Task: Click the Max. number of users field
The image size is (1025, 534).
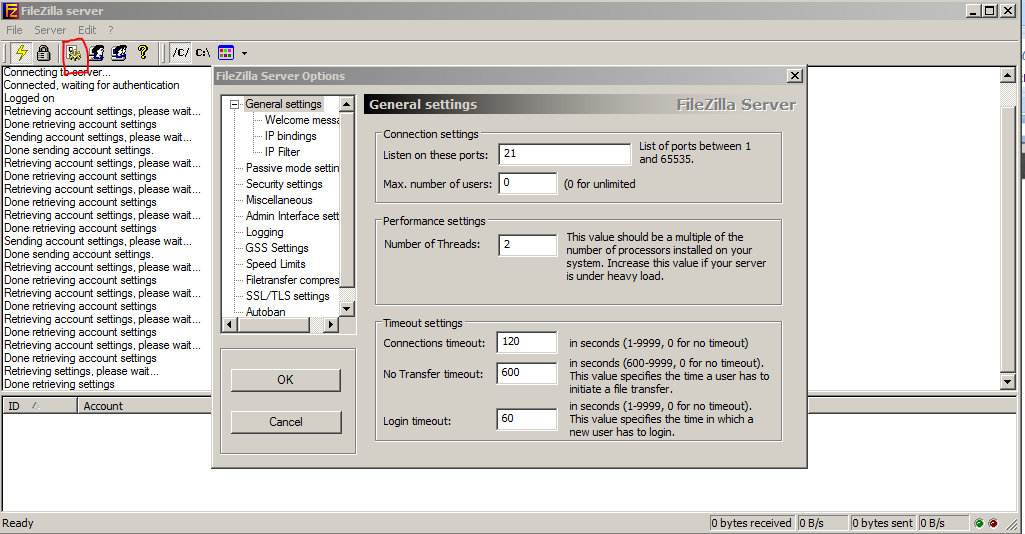Action: click(528, 183)
